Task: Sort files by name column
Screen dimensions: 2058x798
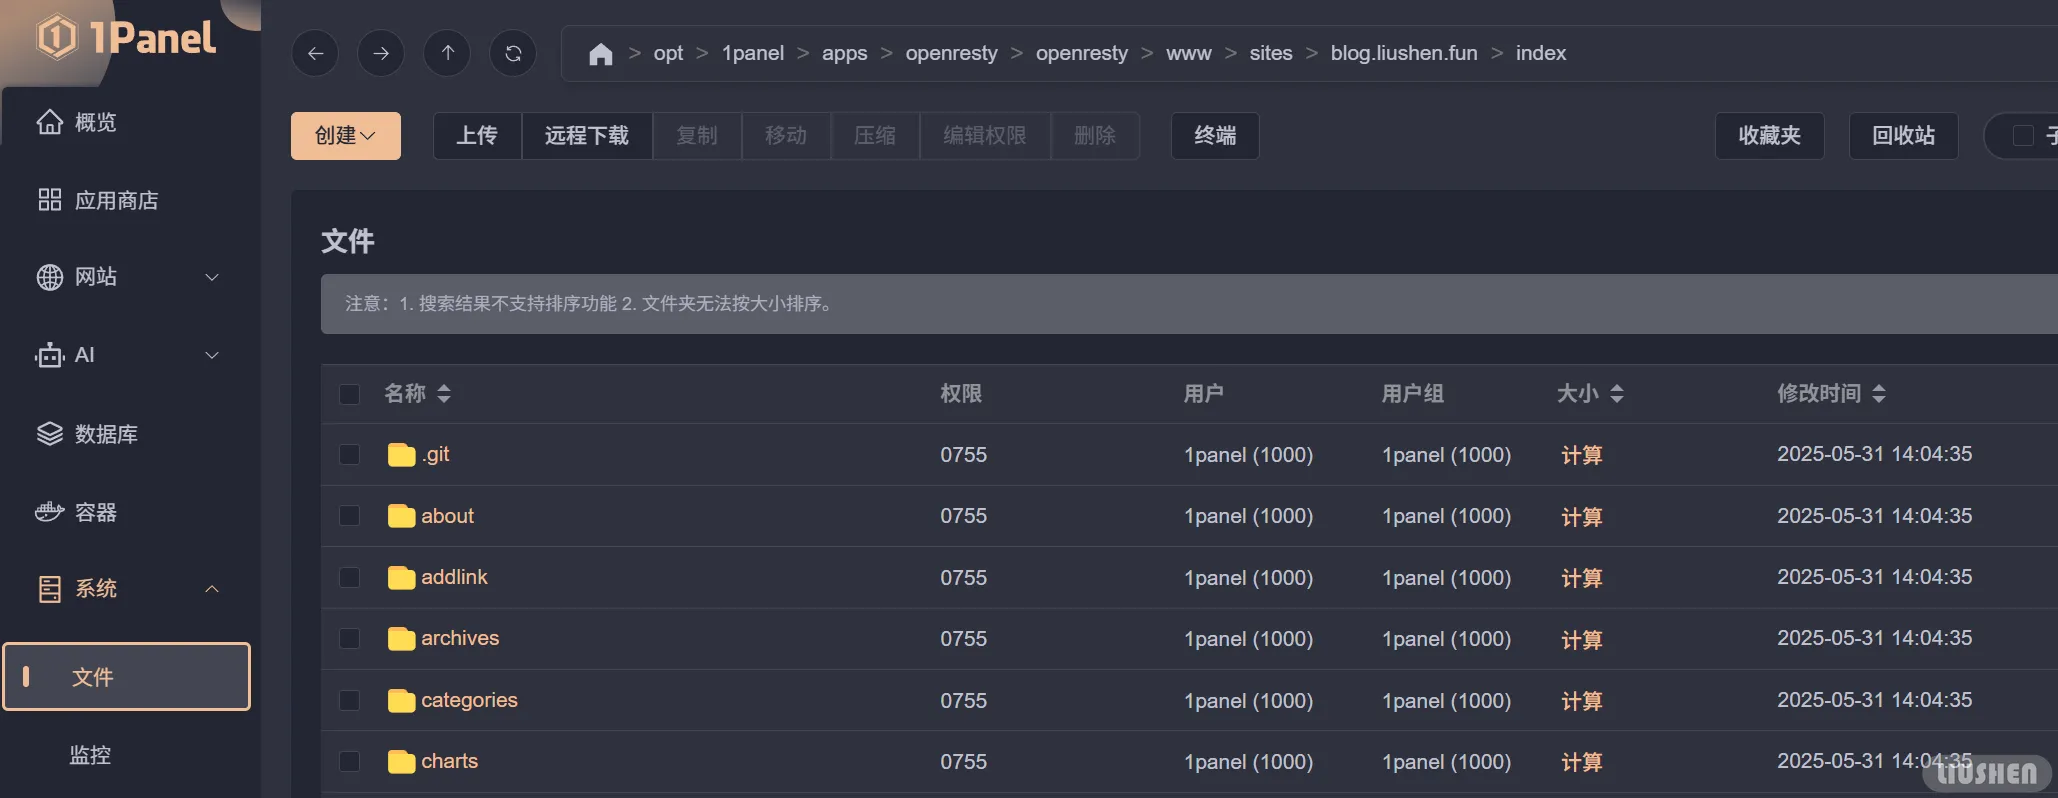Action: click(x=444, y=394)
